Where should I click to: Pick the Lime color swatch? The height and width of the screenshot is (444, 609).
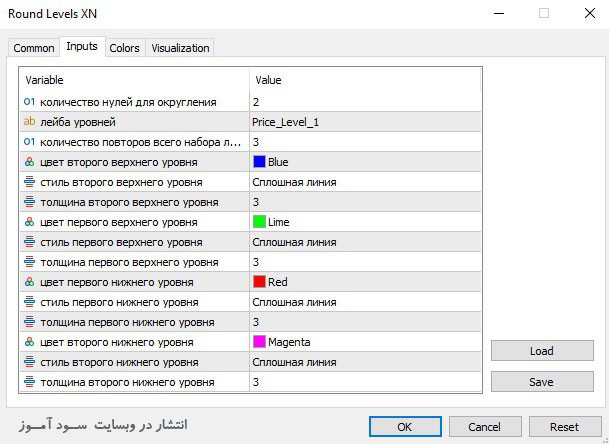[259, 222]
